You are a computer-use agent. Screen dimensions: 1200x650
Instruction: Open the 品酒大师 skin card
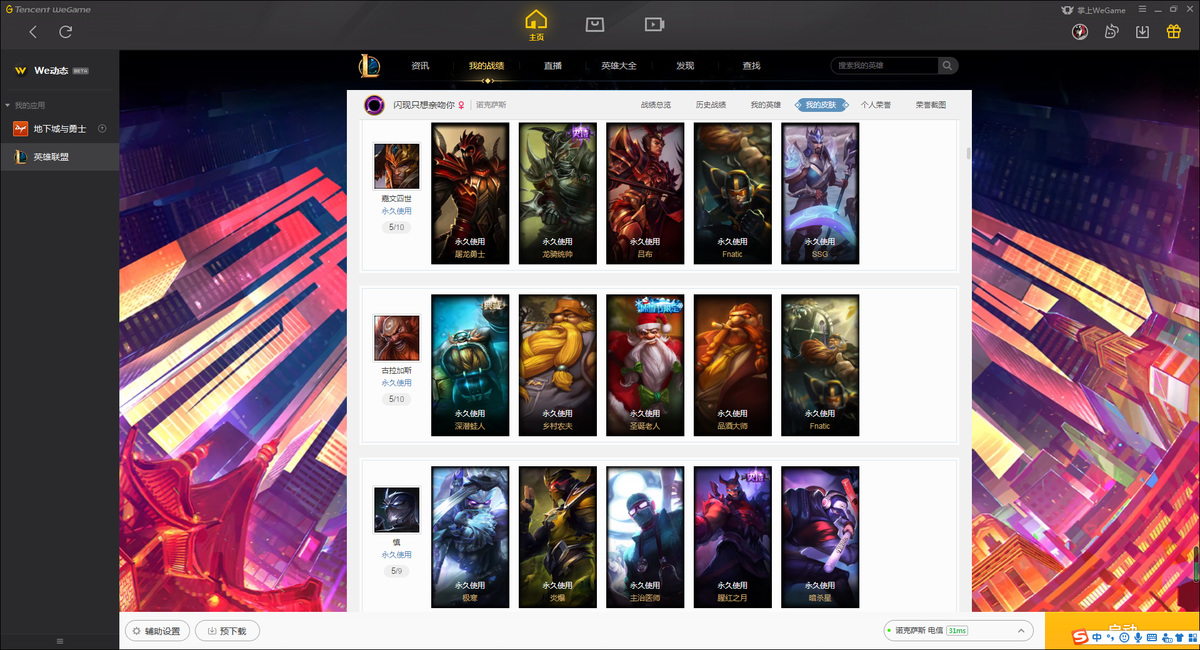tap(733, 365)
